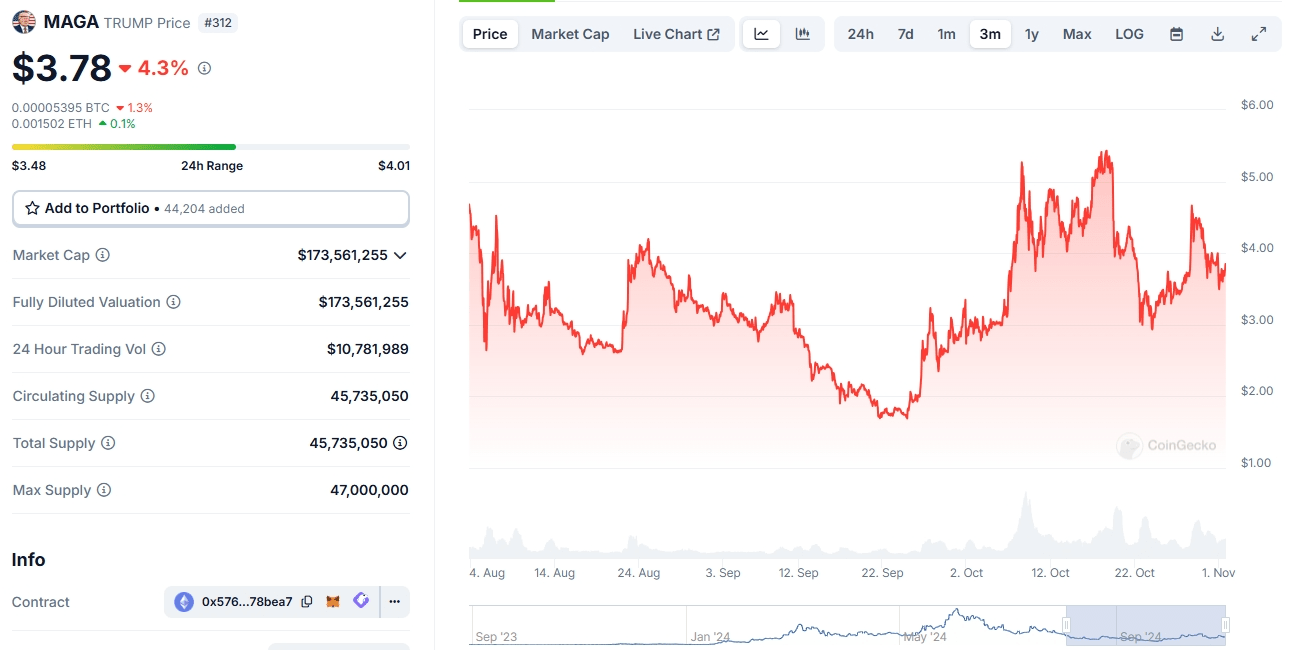Open the Live Chart external link
Image resolution: width=1292 pixels, height=650 pixels.
677,33
